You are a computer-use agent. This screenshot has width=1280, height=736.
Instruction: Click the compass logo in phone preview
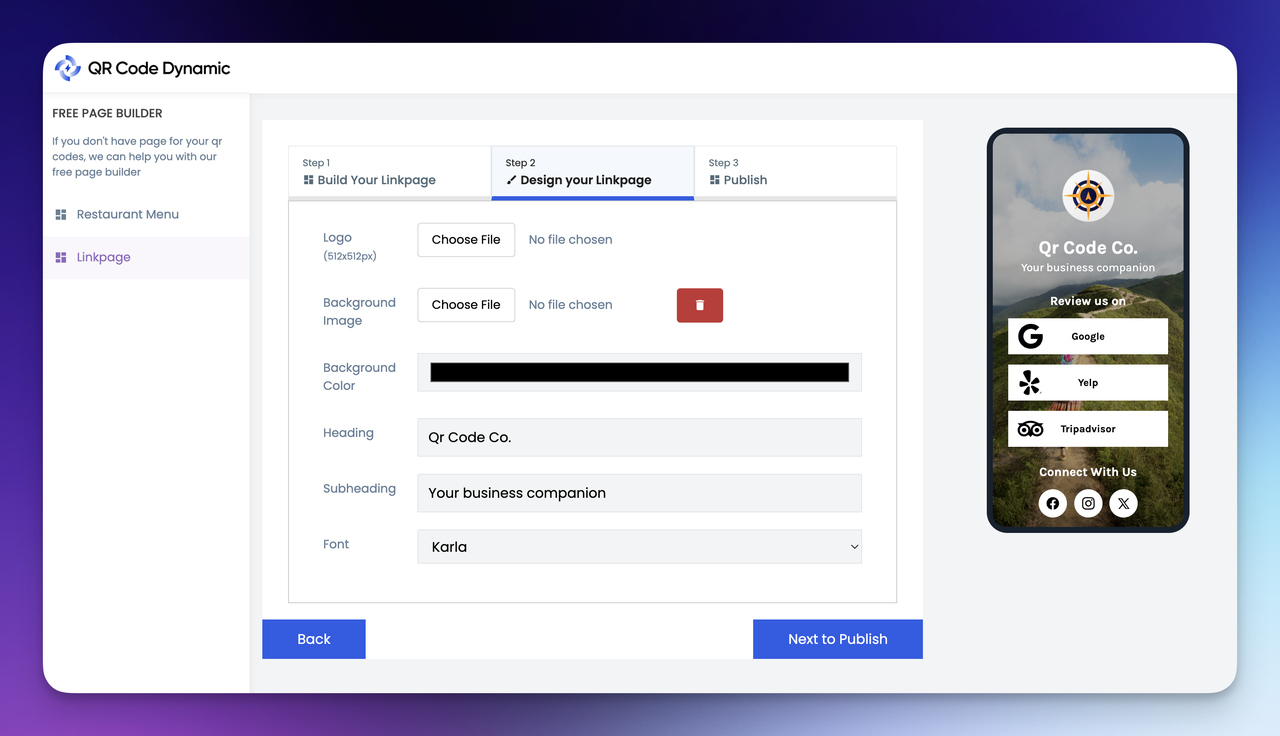click(x=1087, y=196)
